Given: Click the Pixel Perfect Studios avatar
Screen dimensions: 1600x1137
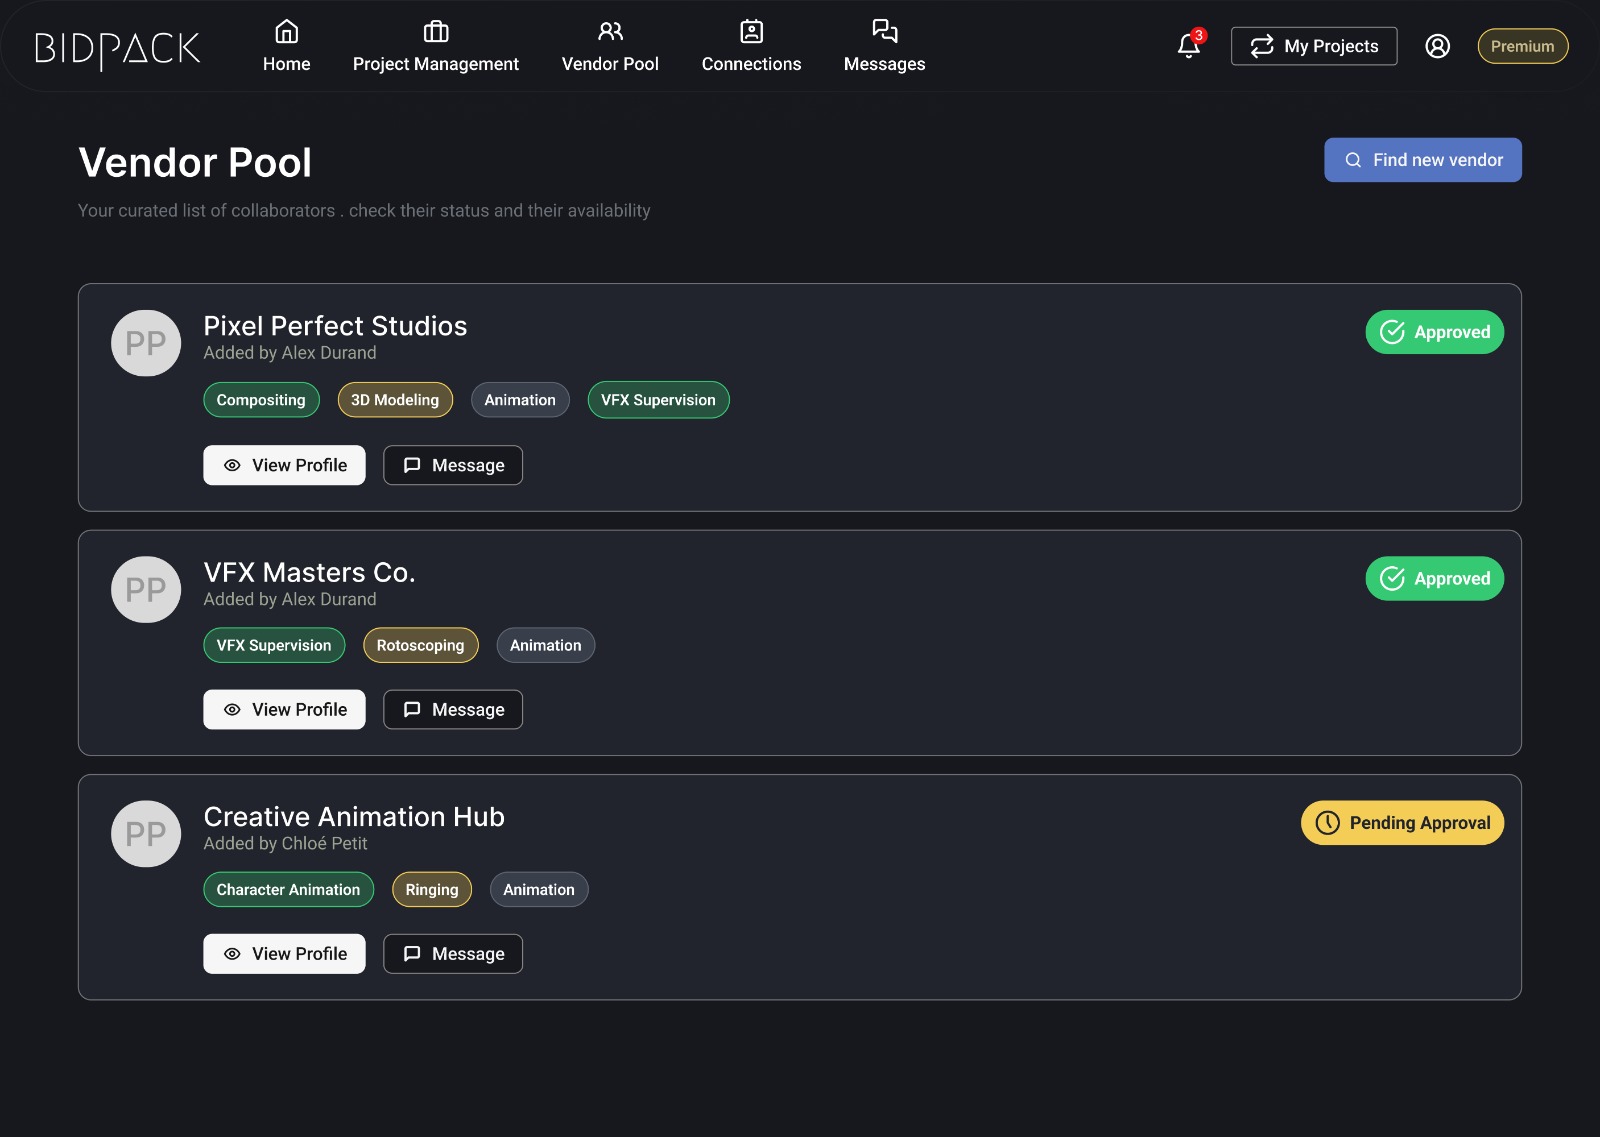Looking at the screenshot, I should (x=146, y=343).
